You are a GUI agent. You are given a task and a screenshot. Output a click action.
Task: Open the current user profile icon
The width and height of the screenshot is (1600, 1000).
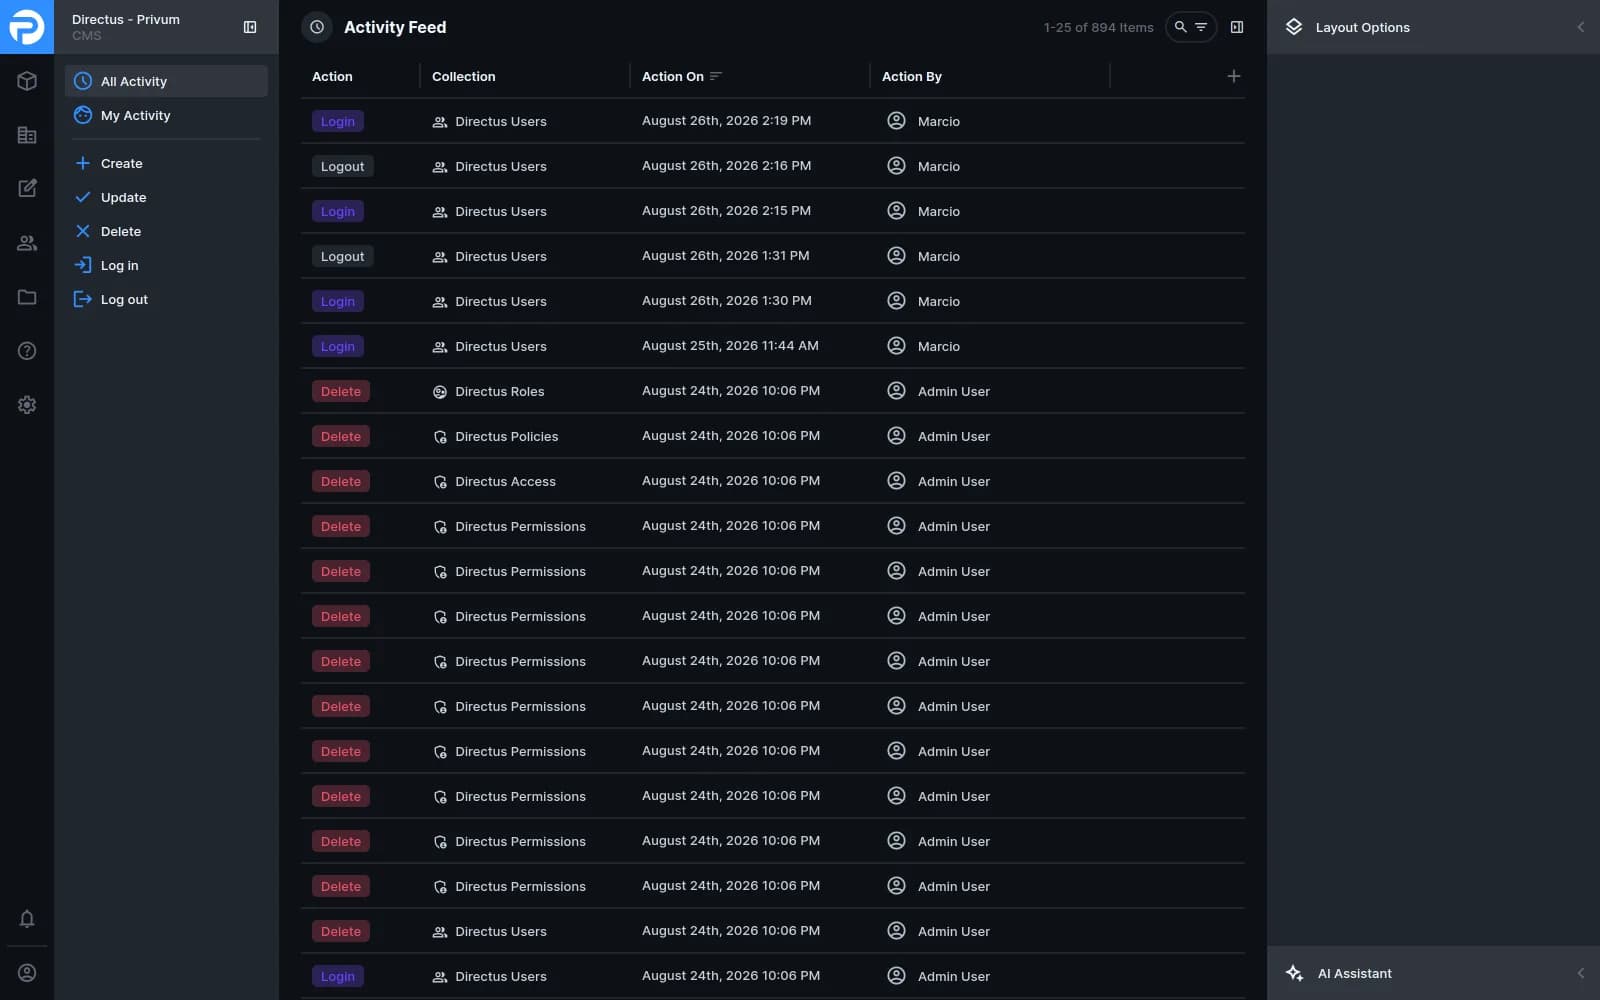click(x=27, y=973)
